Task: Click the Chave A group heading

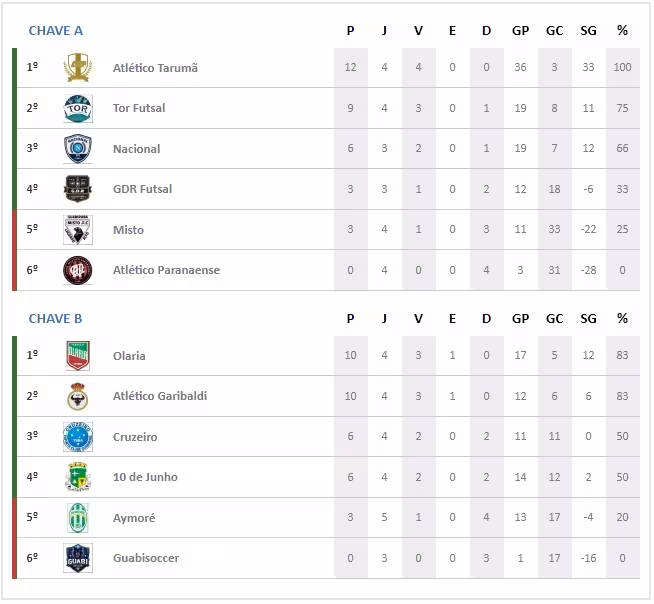Action: tap(56, 31)
